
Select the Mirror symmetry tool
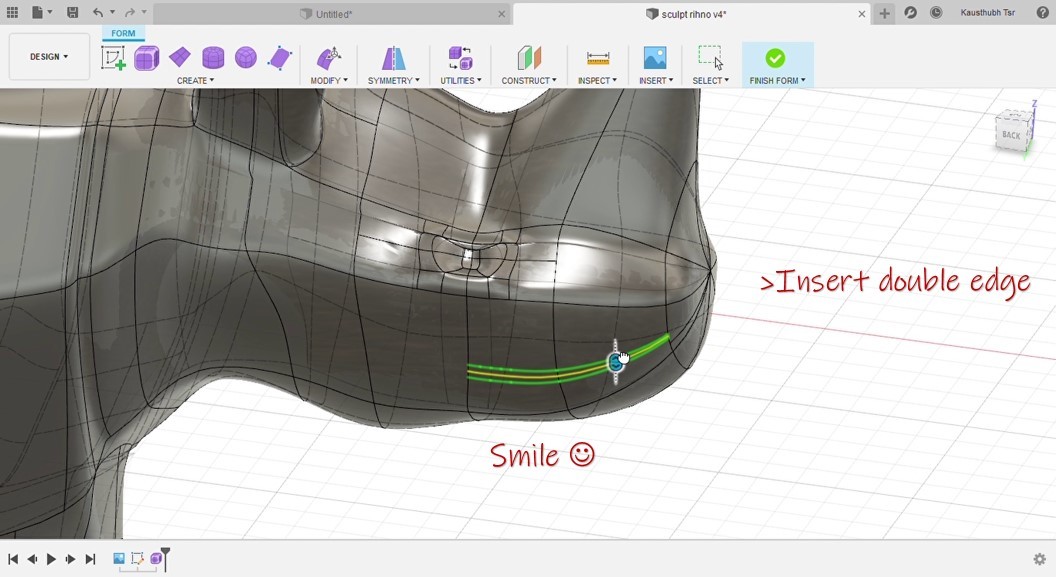(393, 58)
